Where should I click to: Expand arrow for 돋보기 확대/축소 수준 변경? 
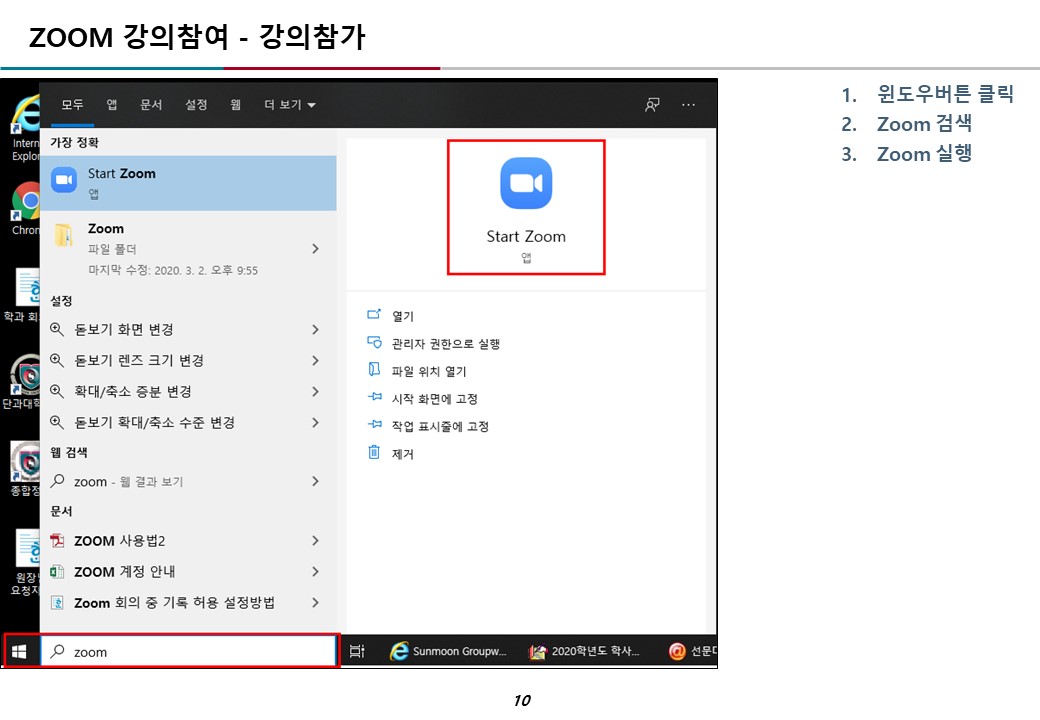tap(316, 422)
